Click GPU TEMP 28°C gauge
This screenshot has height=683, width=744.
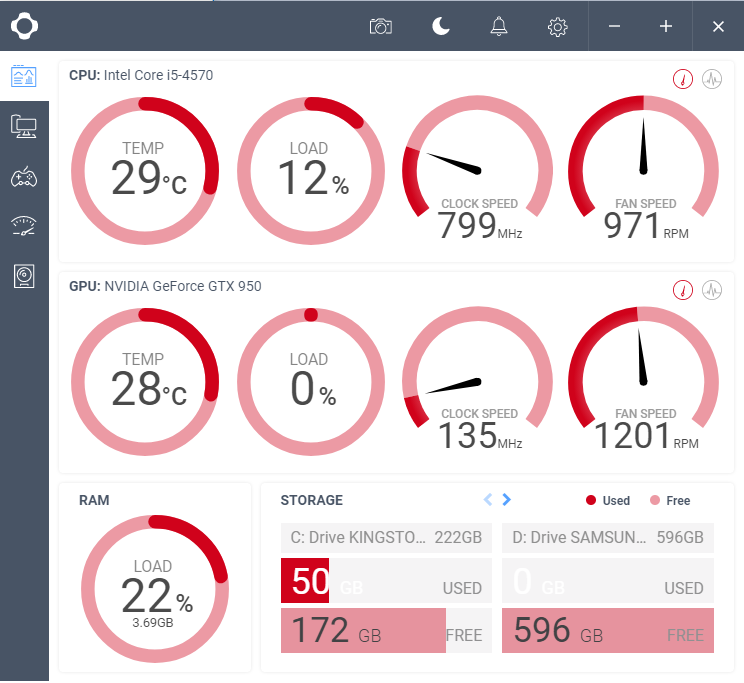click(145, 382)
